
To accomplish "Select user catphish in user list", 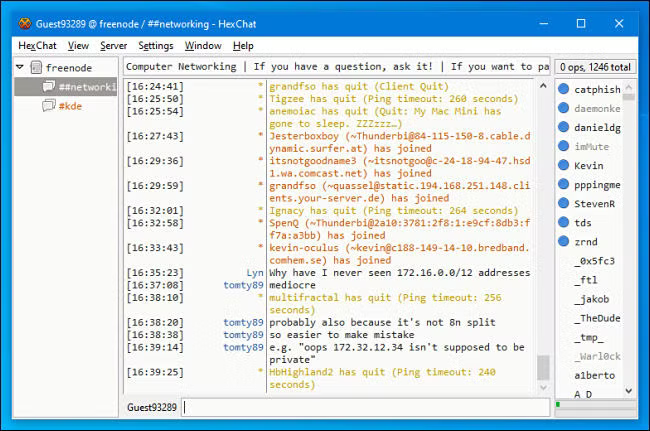I will (597, 90).
